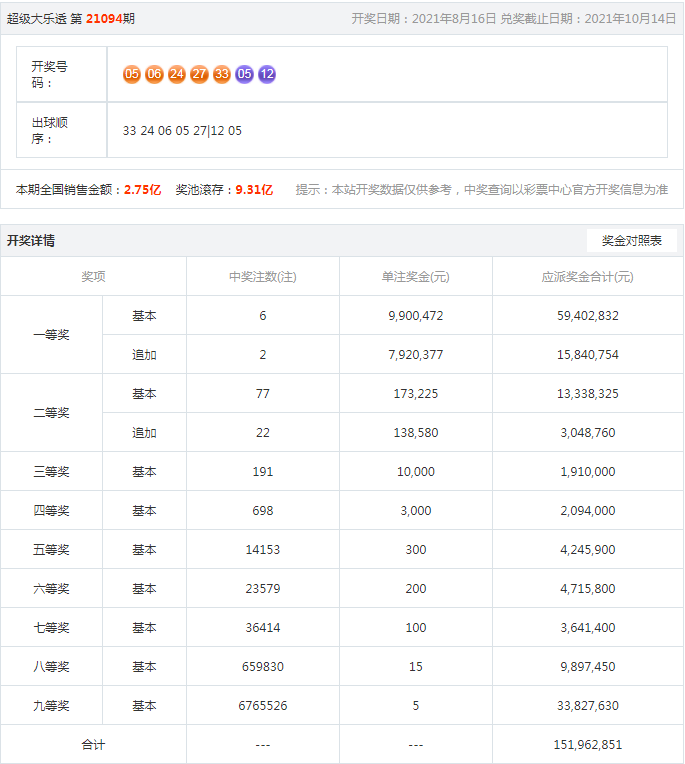This screenshot has width=685, height=764.
Task: Click the 五等奖 row label
Action: click(x=52, y=549)
